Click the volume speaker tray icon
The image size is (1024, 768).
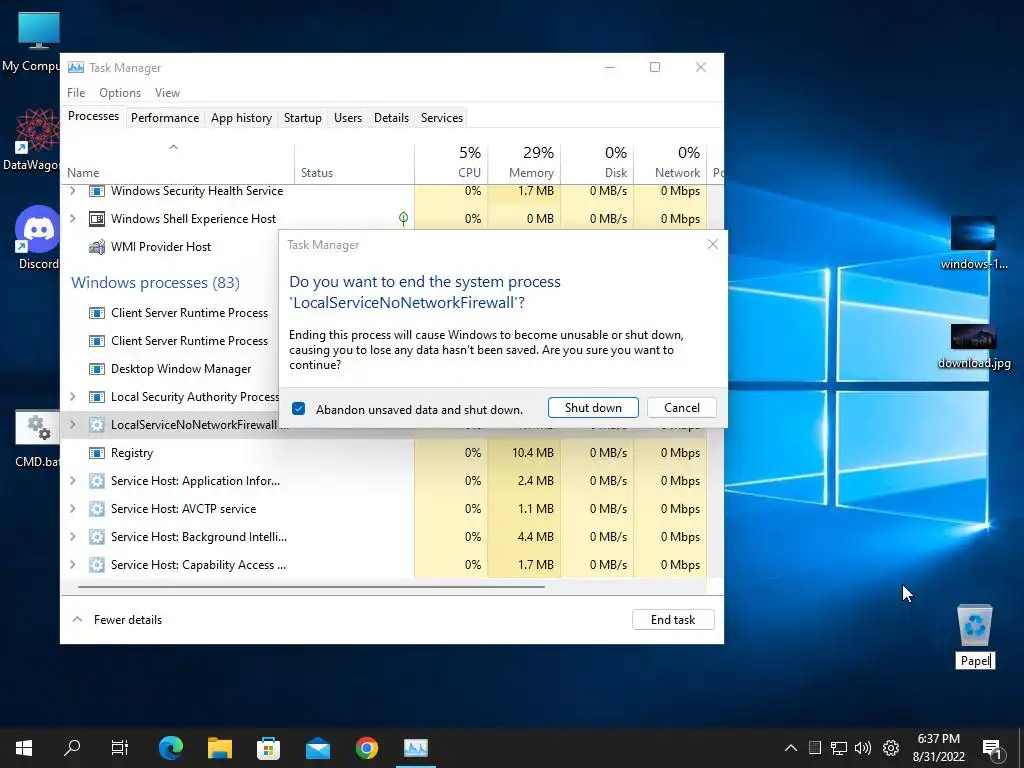point(863,748)
